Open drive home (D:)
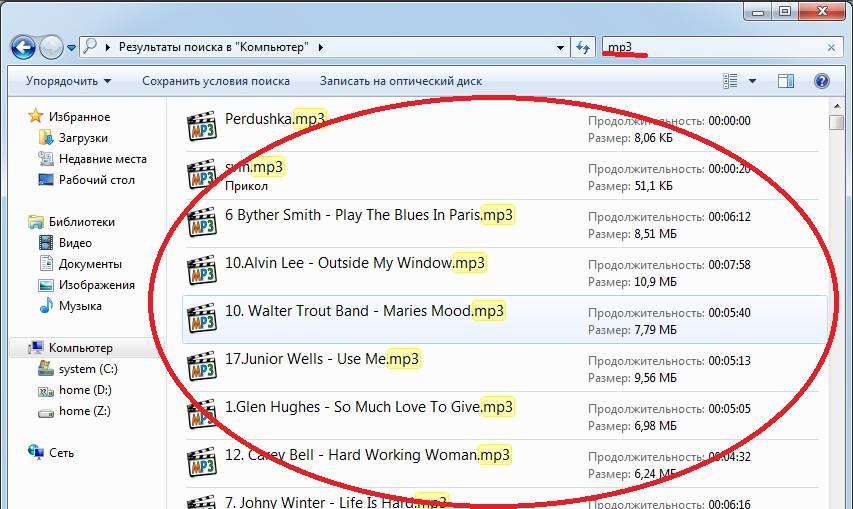The image size is (853, 509). (85, 390)
